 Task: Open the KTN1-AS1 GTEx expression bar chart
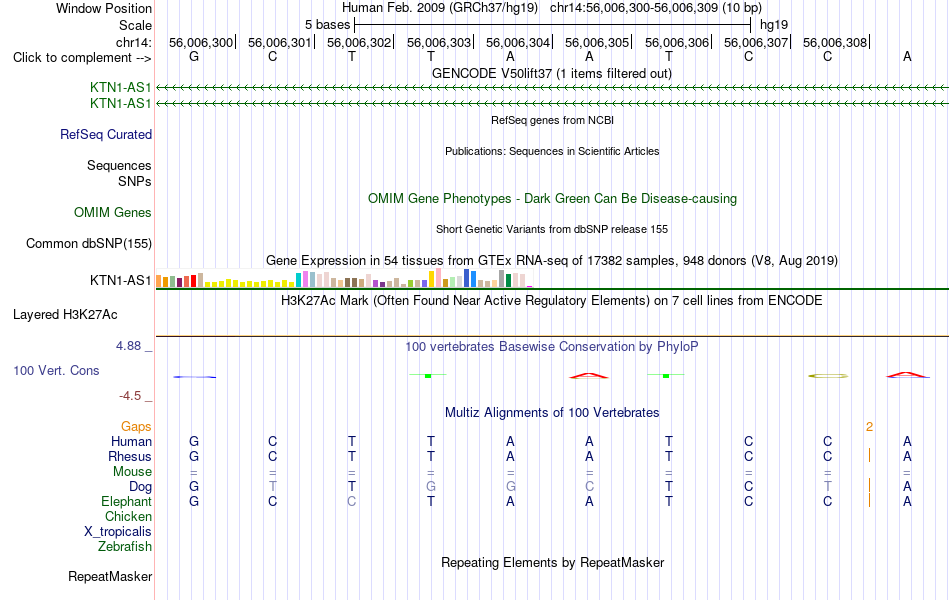(x=344, y=278)
